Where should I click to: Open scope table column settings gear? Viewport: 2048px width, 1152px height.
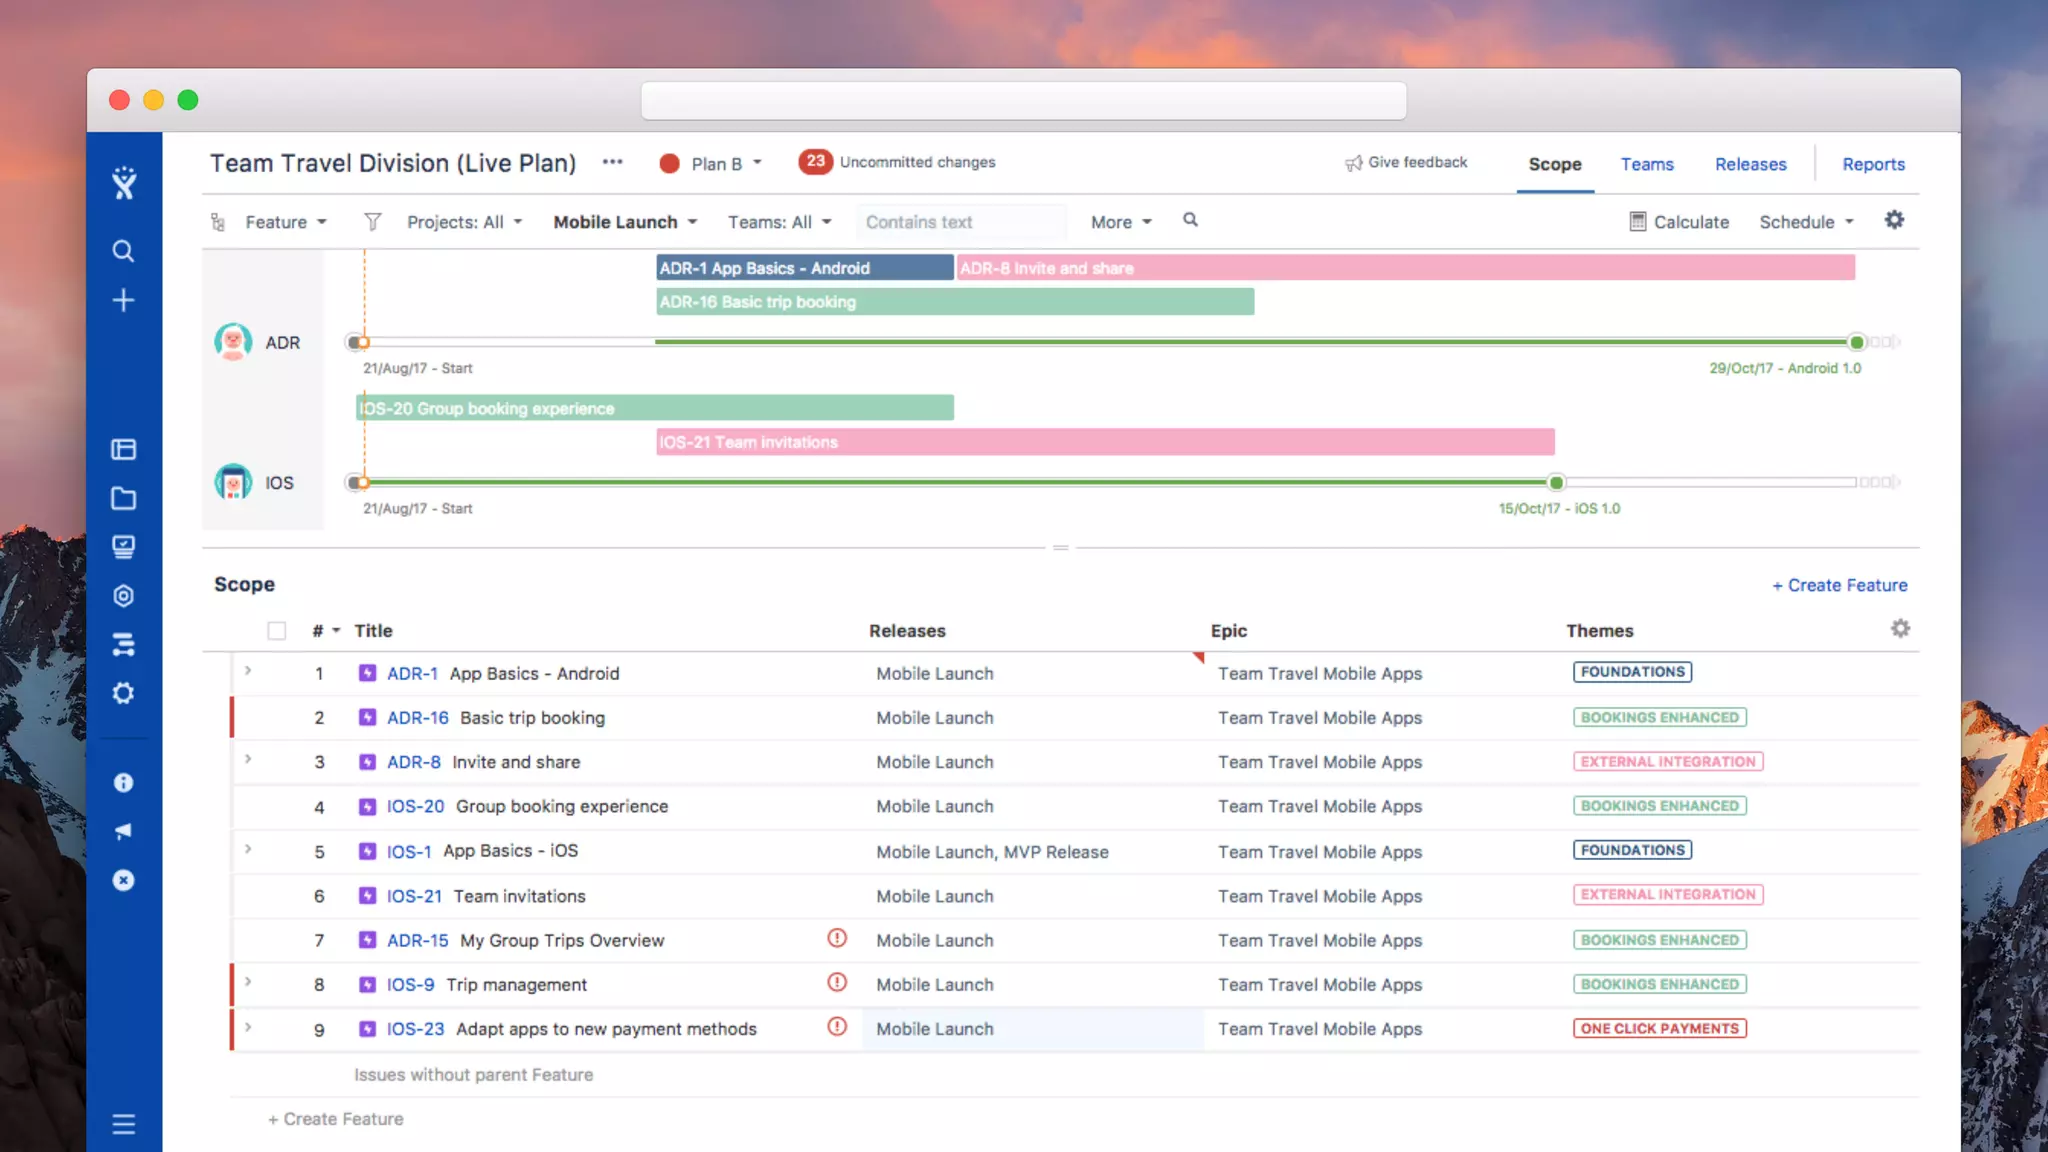pyautogui.click(x=1900, y=629)
